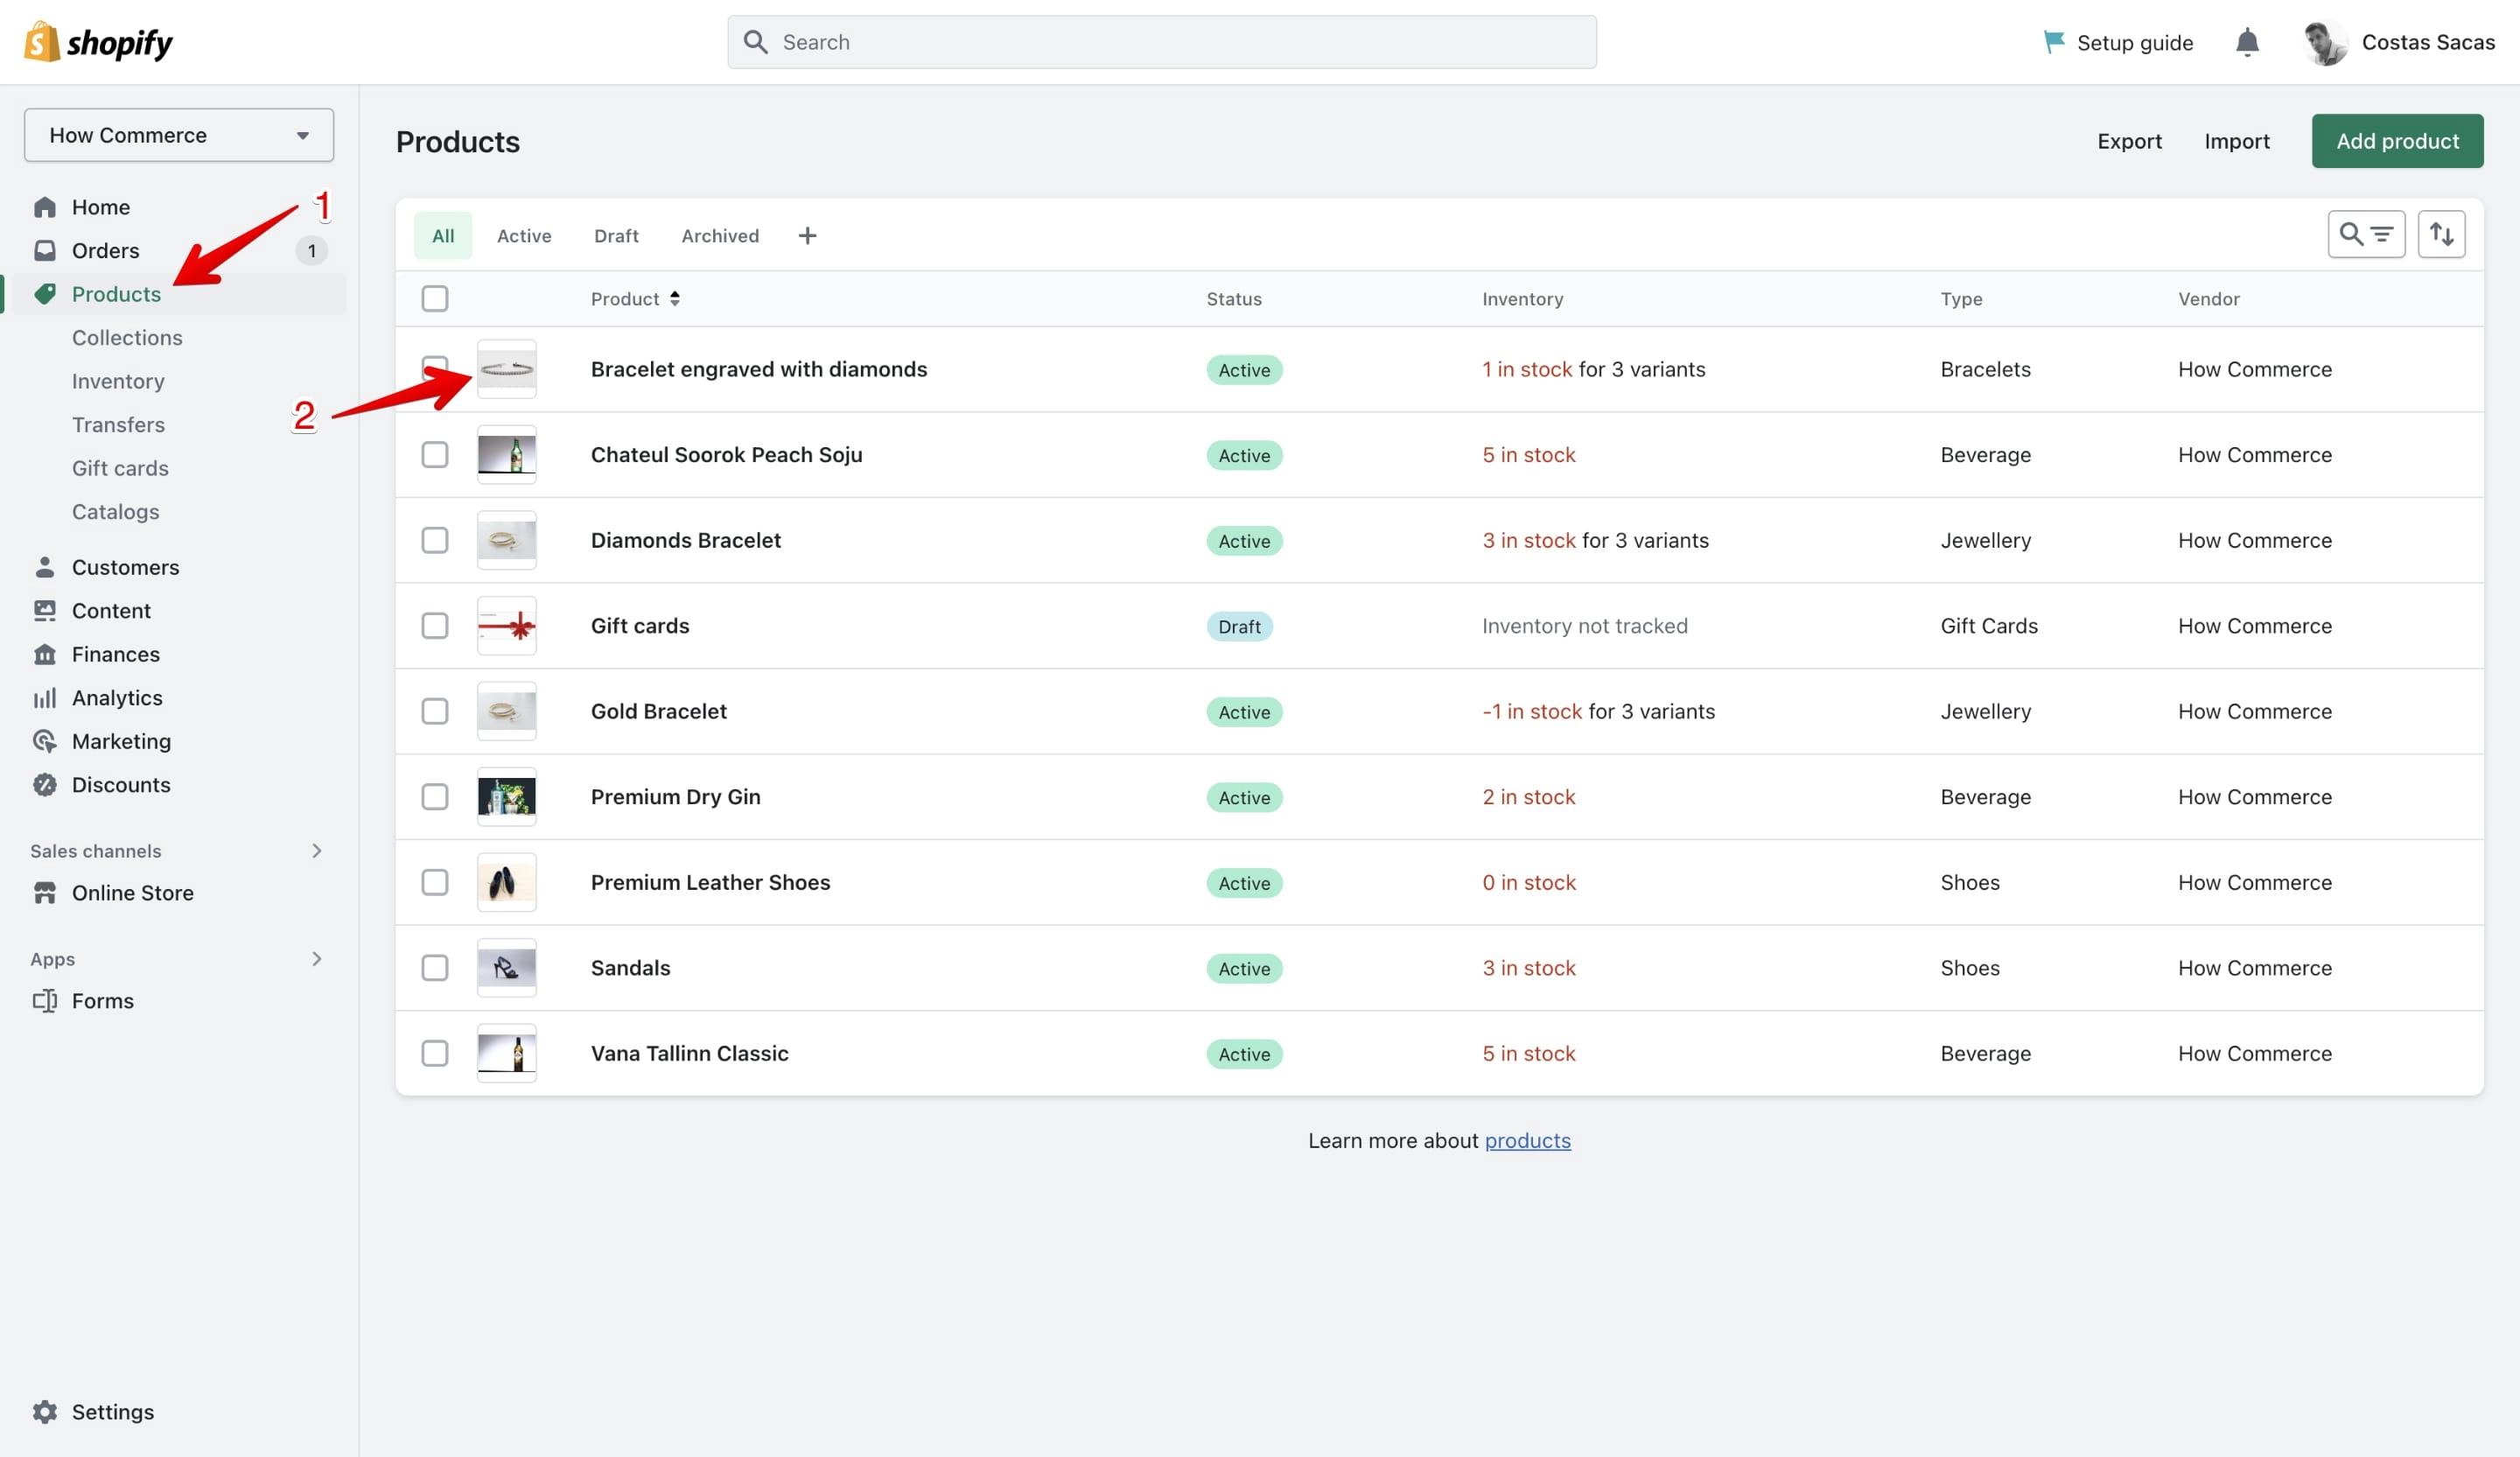
Task: Click the top Search input field
Action: coord(1162,42)
